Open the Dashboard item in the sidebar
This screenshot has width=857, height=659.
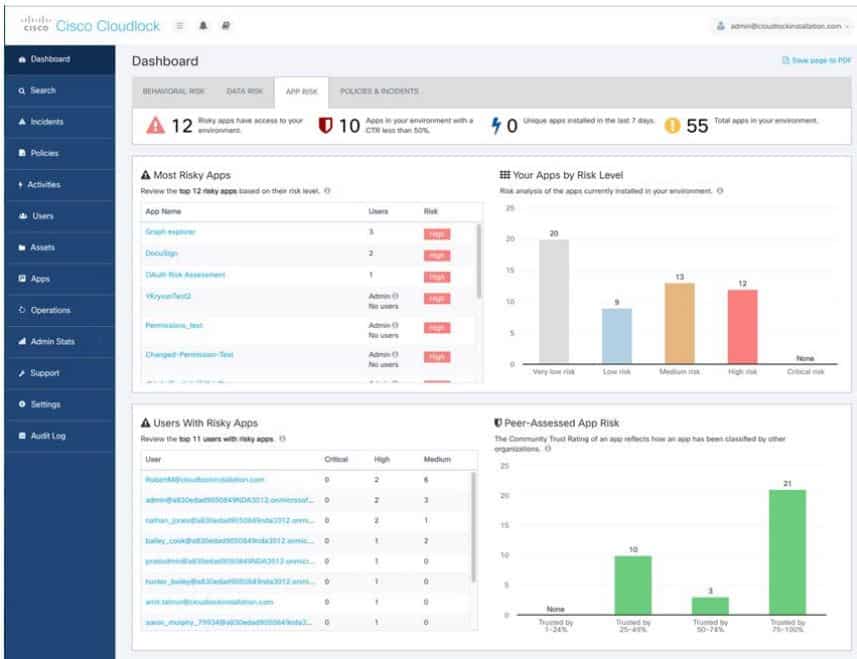click(x=60, y=60)
